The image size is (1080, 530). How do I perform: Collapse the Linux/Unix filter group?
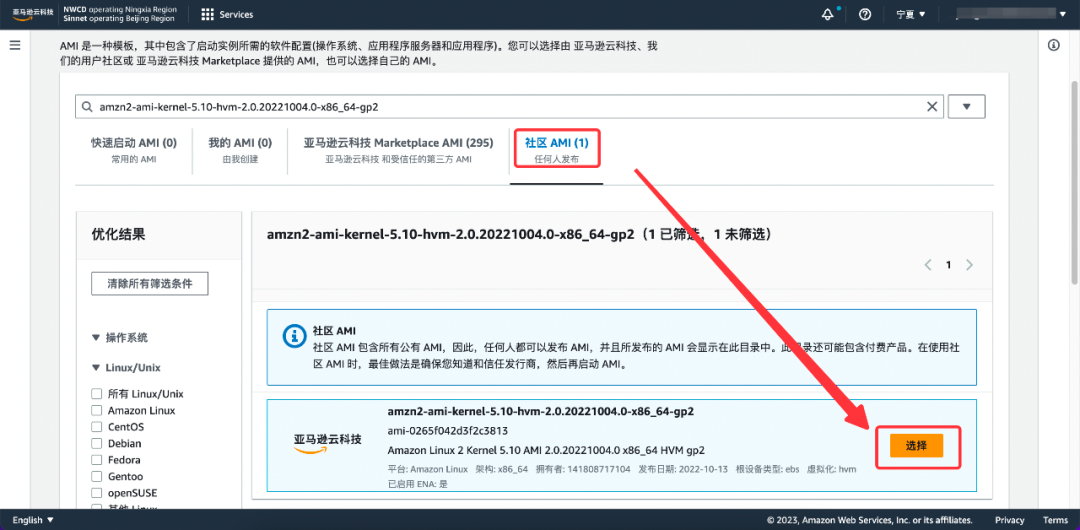coord(96,367)
